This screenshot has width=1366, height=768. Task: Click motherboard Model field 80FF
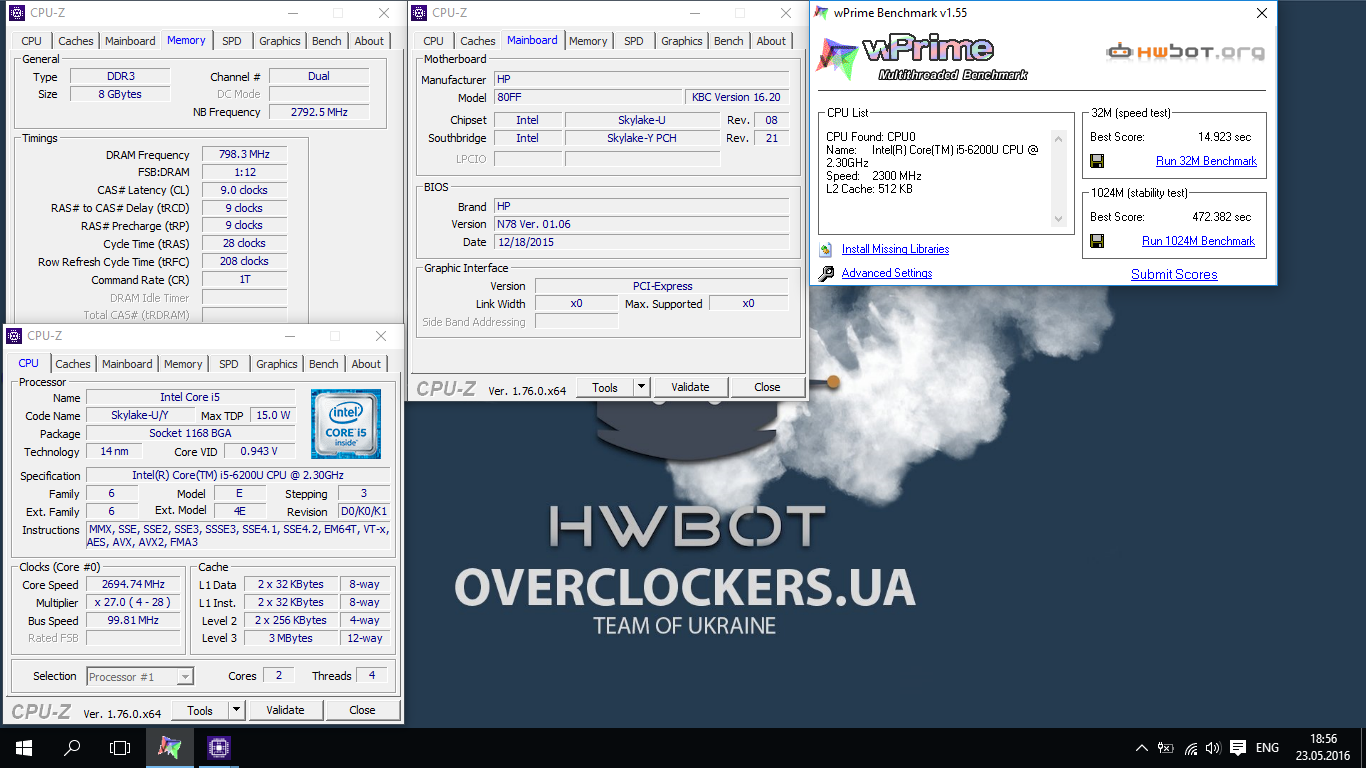(588, 97)
